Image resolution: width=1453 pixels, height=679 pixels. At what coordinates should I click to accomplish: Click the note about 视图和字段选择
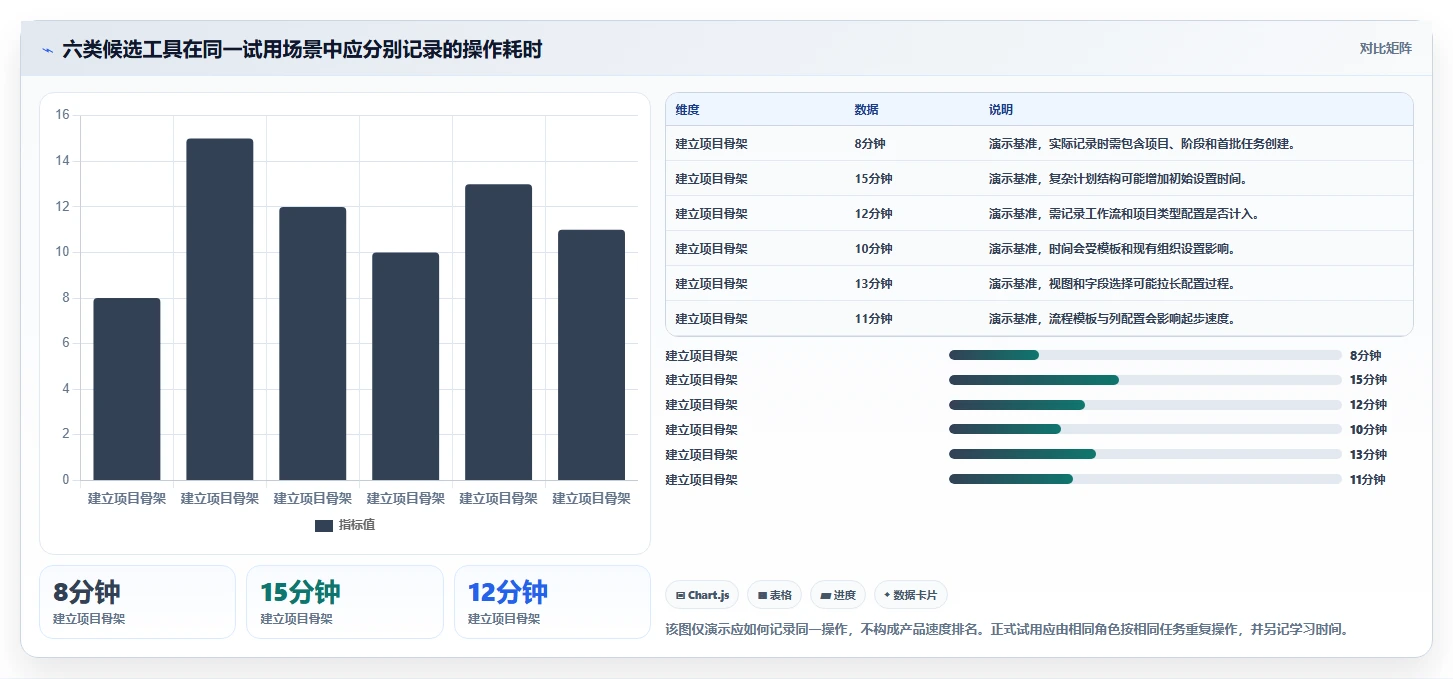pyautogui.click(x=1112, y=284)
